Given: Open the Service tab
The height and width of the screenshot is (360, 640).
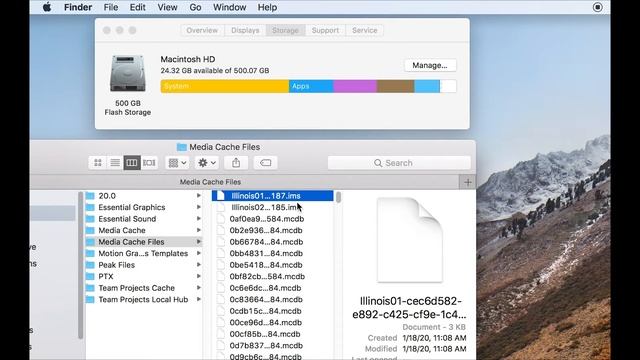Looking at the screenshot, I should click(364, 30).
